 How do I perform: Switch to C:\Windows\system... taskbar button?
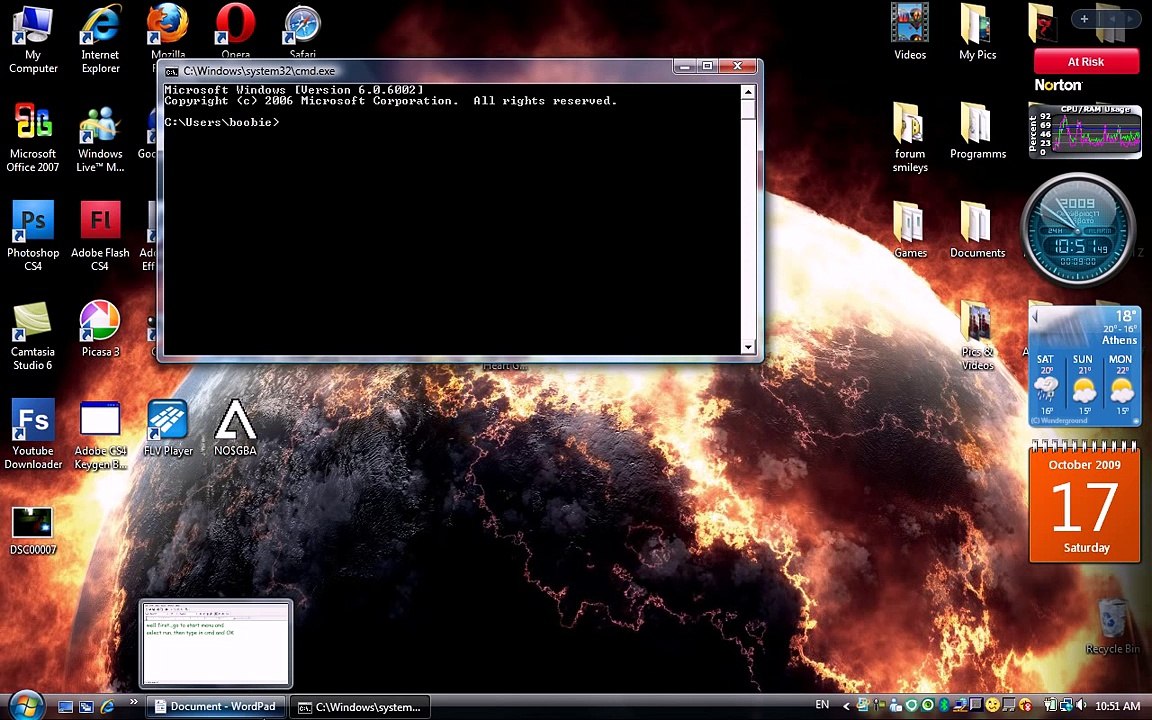coord(360,708)
